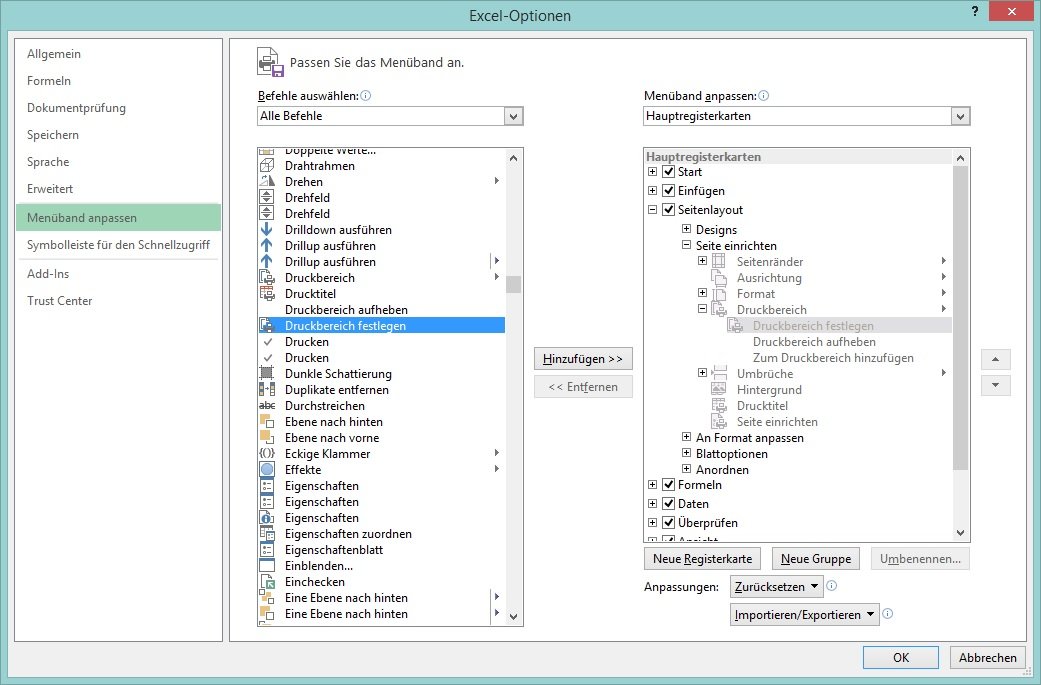Click the Drehen command icon
The height and width of the screenshot is (685, 1041).
267,182
